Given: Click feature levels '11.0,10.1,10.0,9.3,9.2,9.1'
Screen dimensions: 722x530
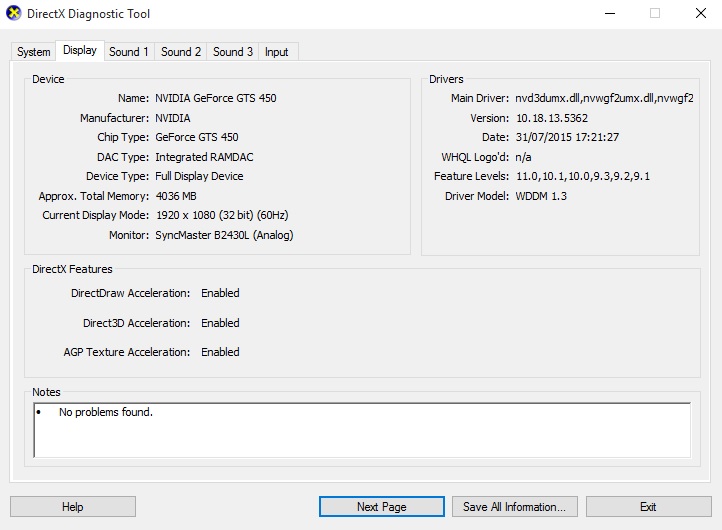Looking at the screenshot, I should coord(582,176).
